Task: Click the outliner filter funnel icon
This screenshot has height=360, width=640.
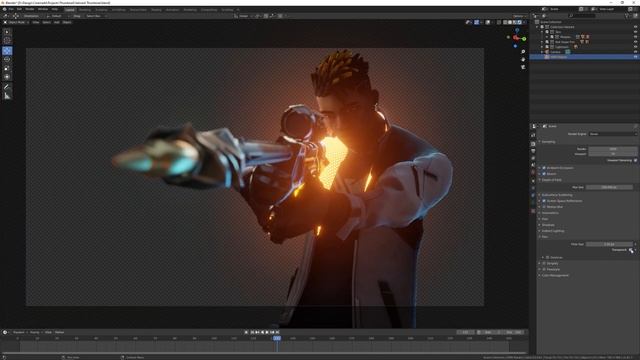Action: (x=628, y=16)
